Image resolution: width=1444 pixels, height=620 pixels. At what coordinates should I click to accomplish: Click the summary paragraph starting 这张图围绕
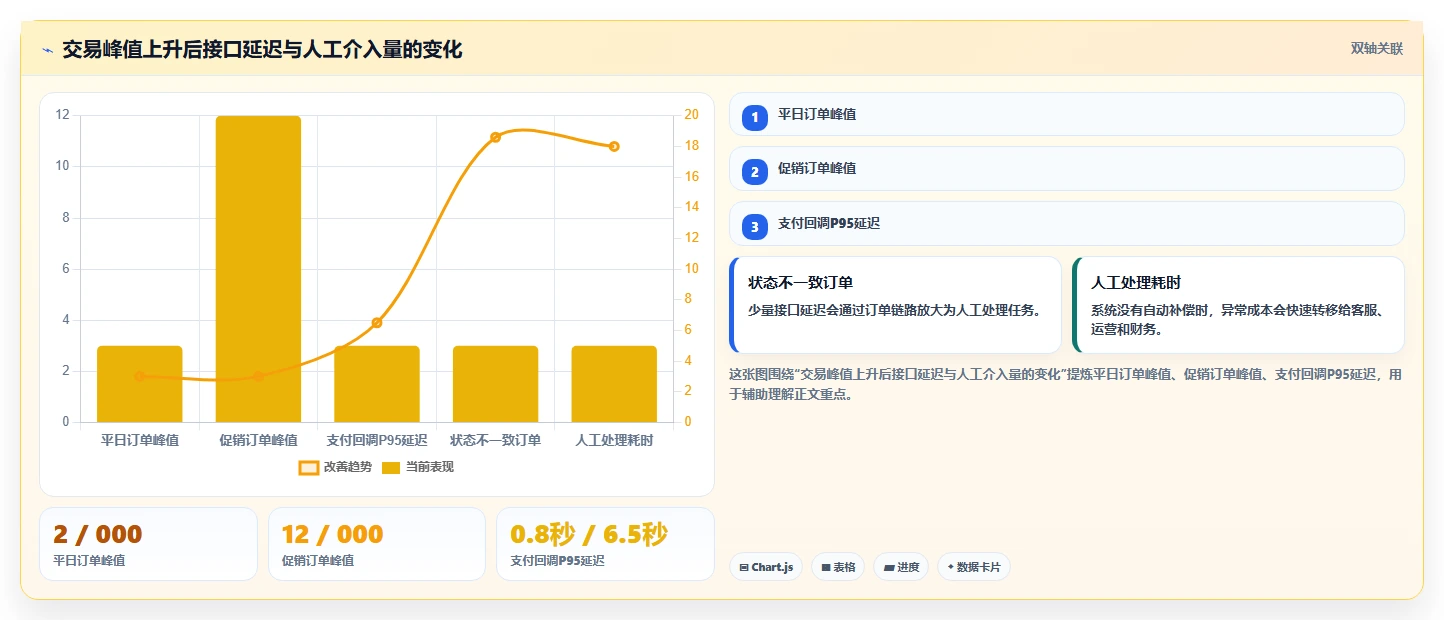[1066, 384]
